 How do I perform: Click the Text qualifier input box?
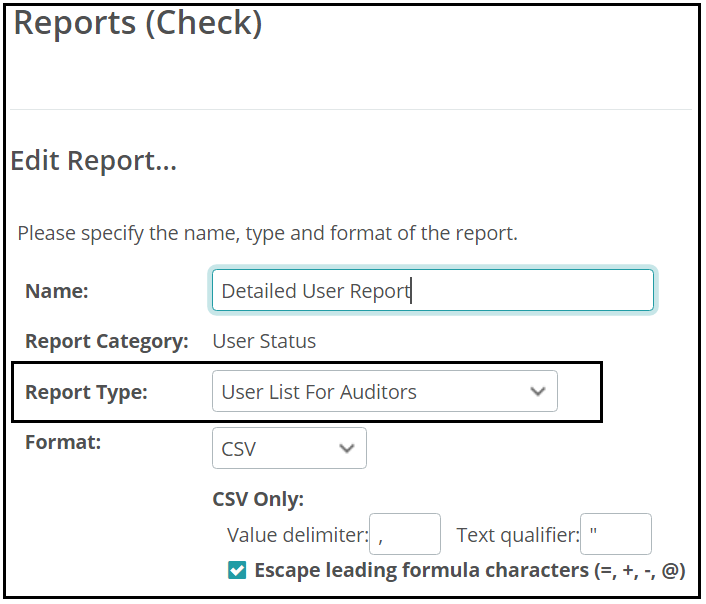tap(615, 534)
